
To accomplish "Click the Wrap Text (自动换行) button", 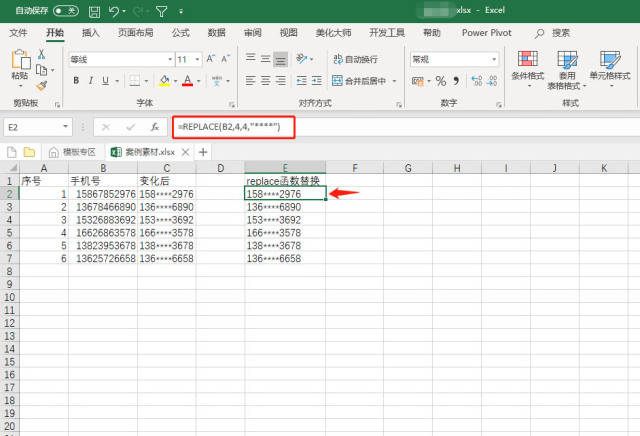I will tap(356, 59).
